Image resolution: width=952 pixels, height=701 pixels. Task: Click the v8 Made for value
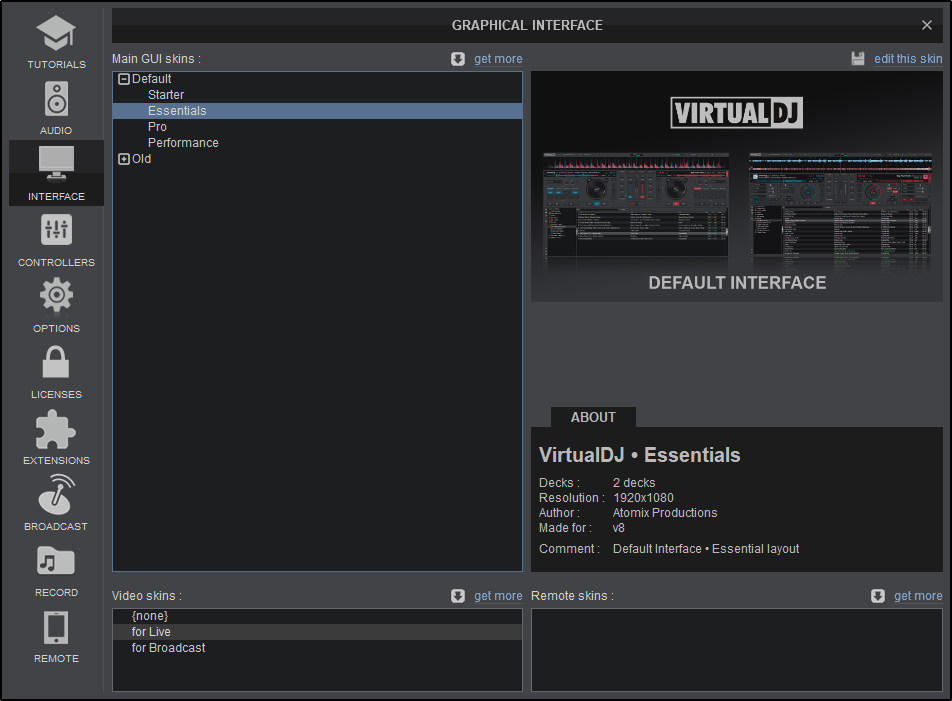[x=619, y=528]
